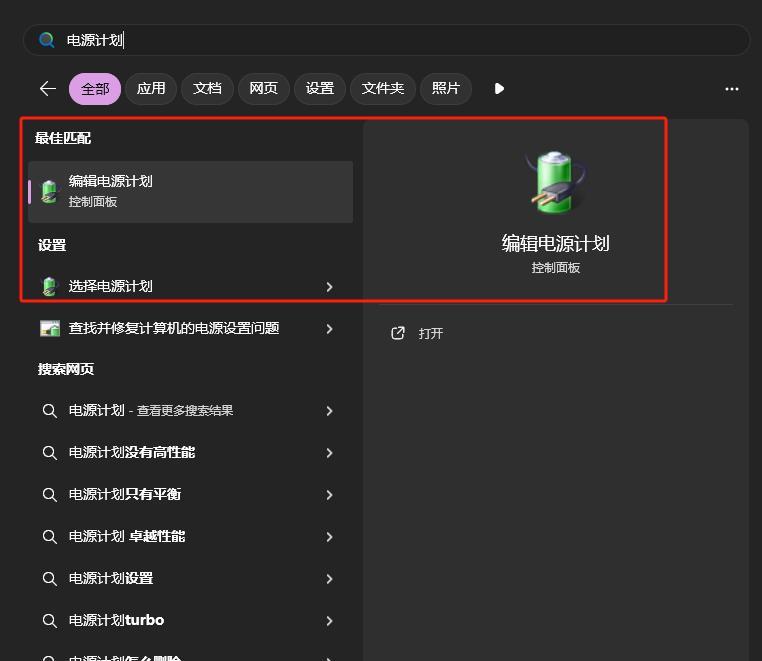The image size is (762, 661).
Task: Open the 电源计划turbo web suggestion
Action: point(116,621)
